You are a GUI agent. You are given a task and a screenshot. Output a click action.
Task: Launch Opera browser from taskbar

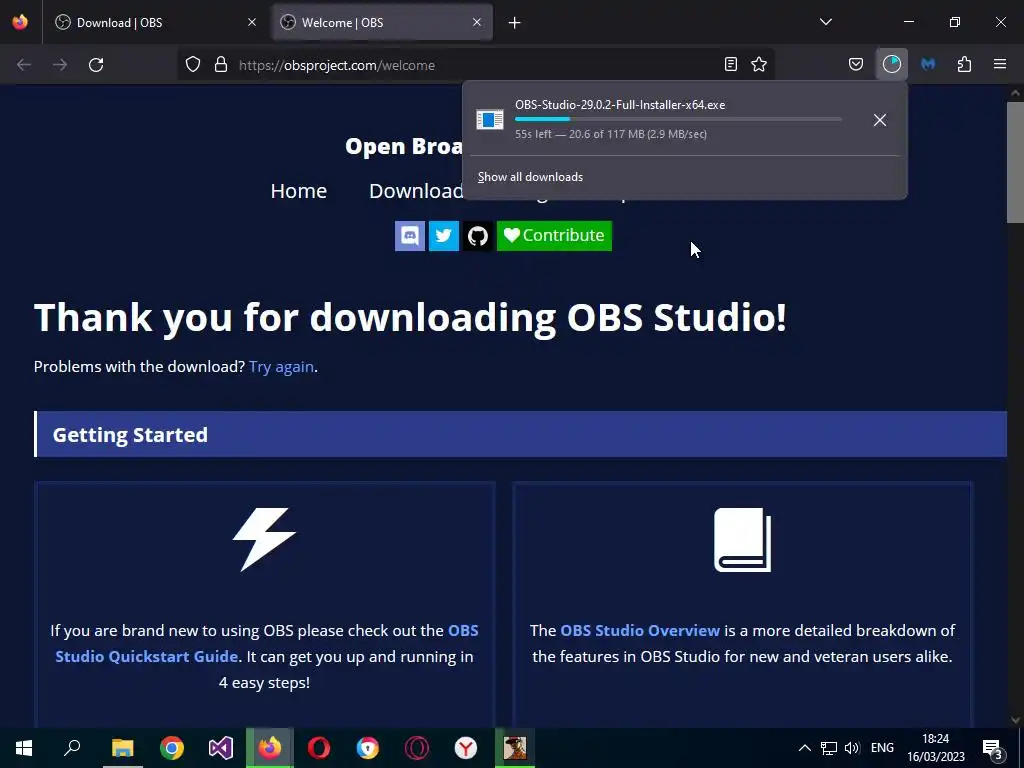pos(319,748)
